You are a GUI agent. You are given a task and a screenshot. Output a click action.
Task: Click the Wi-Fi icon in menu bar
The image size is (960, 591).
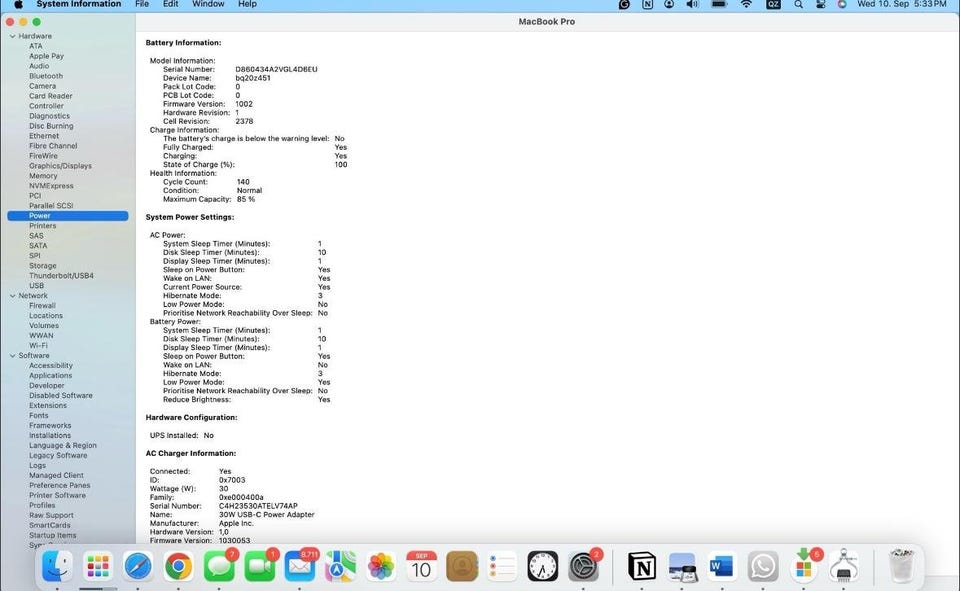[x=746, y=5]
